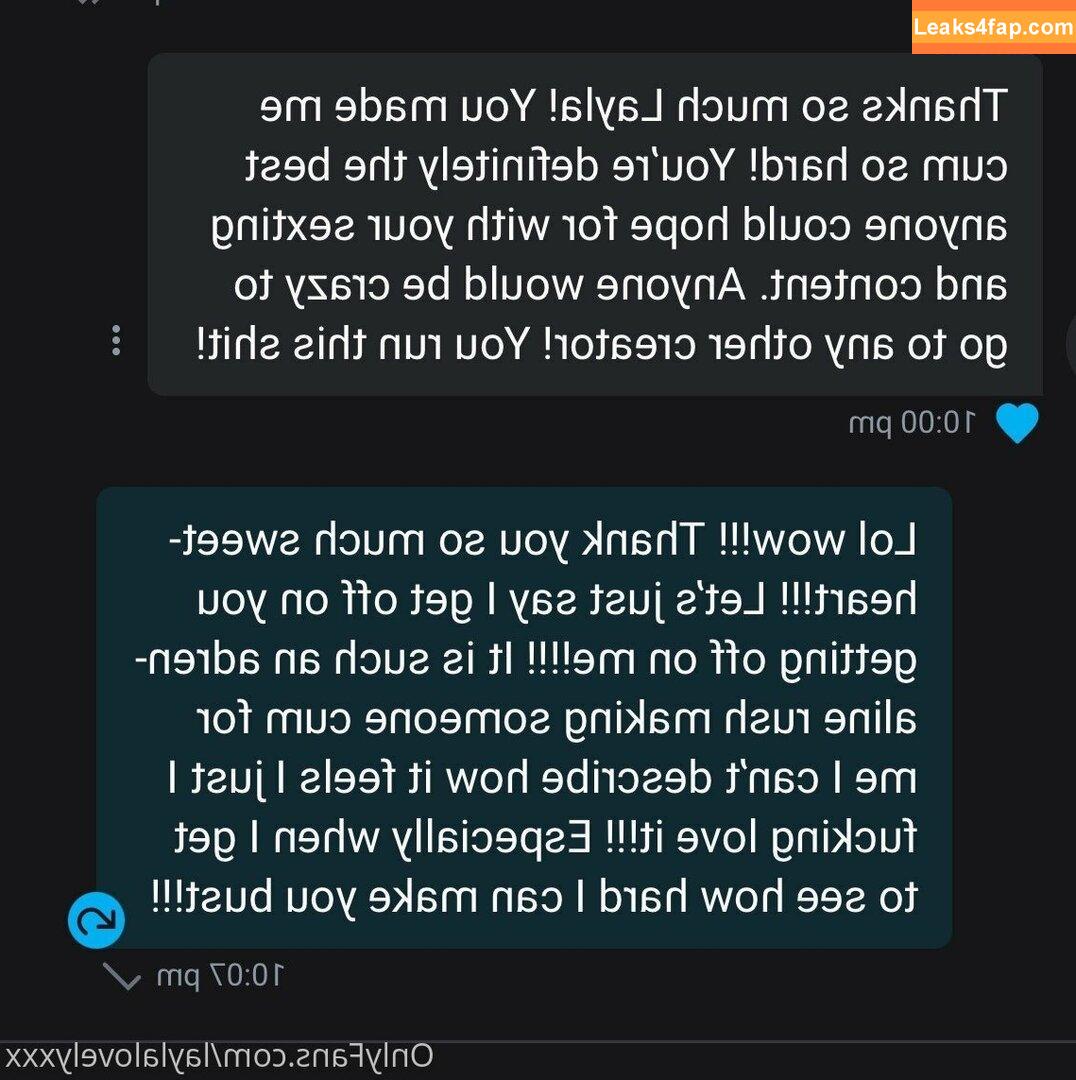Expand options via vertical dots by first bubble
Screen dimensions: 1076x1080
click(116, 340)
